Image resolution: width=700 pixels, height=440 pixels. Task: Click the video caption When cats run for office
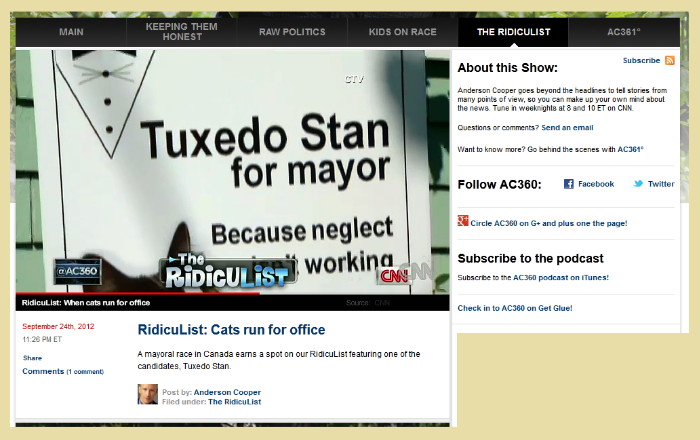coord(86,303)
